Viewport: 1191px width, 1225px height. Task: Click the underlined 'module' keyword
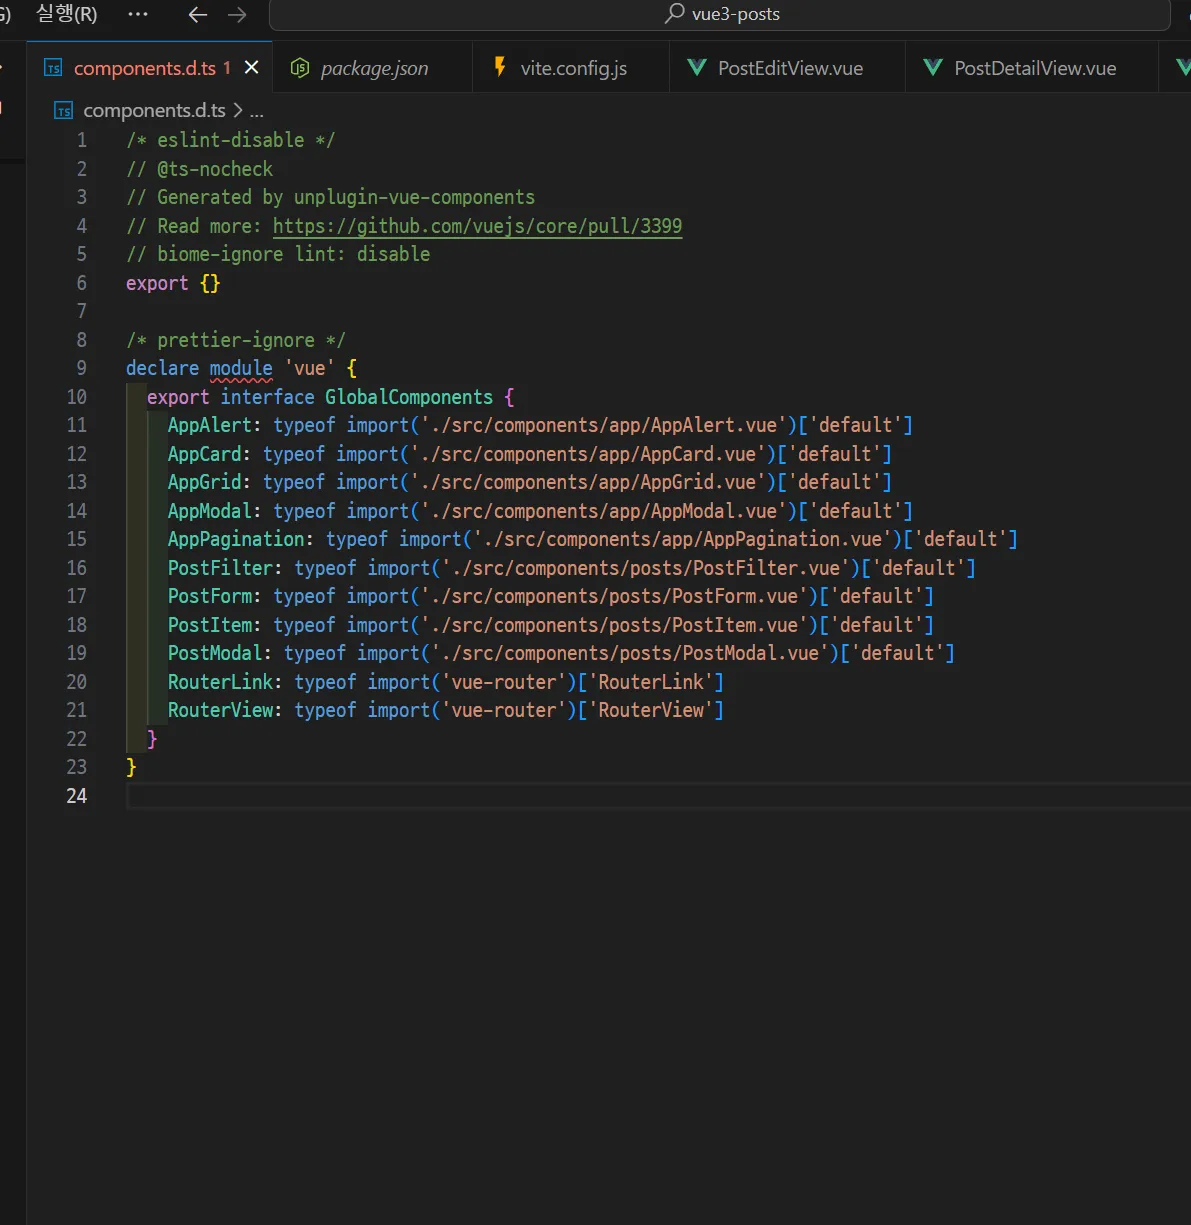coord(241,368)
